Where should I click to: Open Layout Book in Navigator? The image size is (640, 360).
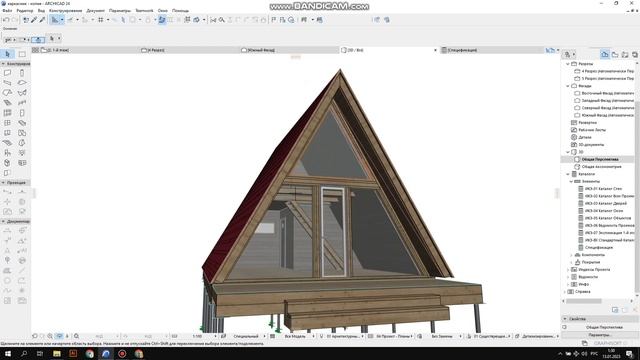click(x=625, y=54)
